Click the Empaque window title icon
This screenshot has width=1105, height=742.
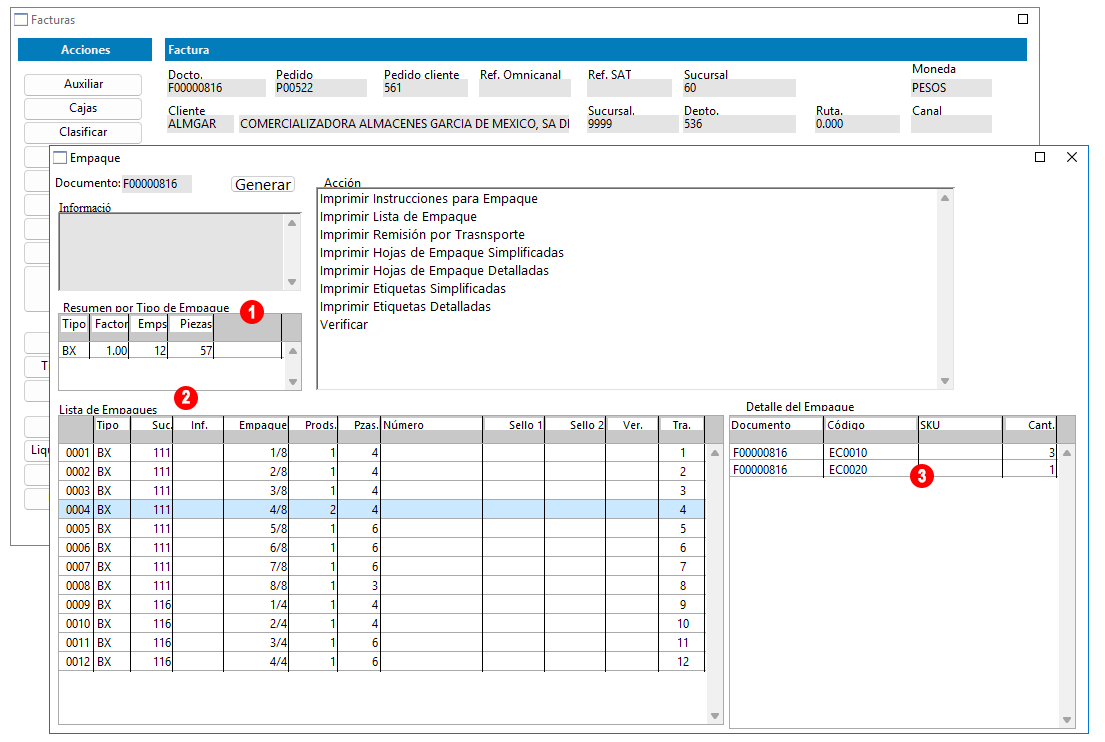pos(61,158)
